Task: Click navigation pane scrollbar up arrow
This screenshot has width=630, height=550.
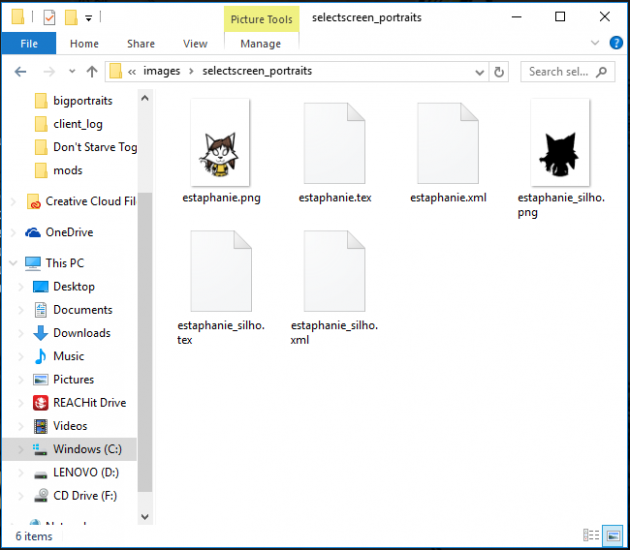Action: [x=145, y=98]
